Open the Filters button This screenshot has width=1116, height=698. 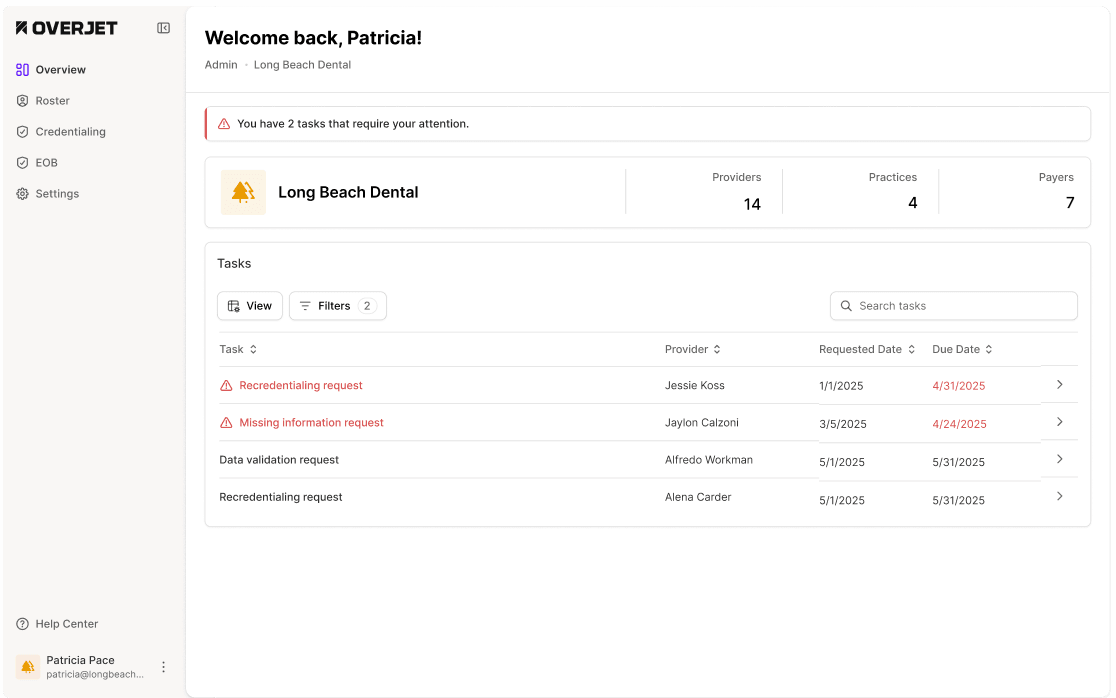(x=337, y=306)
